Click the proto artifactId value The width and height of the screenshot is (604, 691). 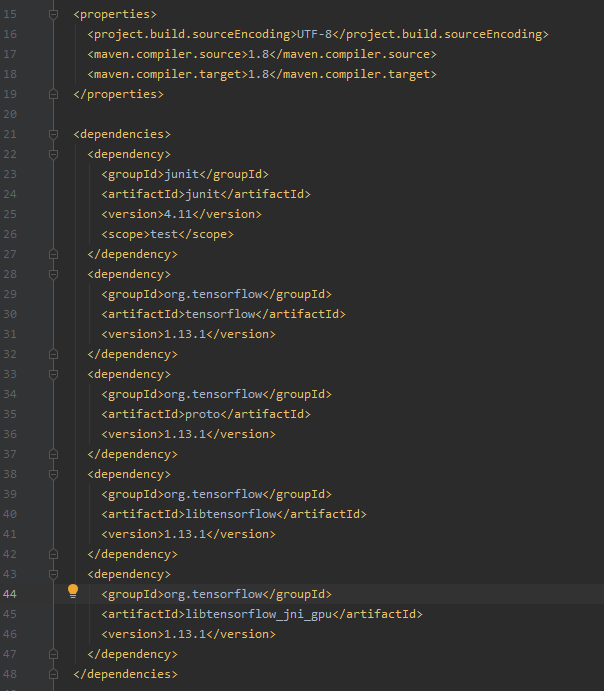click(203, 414)
